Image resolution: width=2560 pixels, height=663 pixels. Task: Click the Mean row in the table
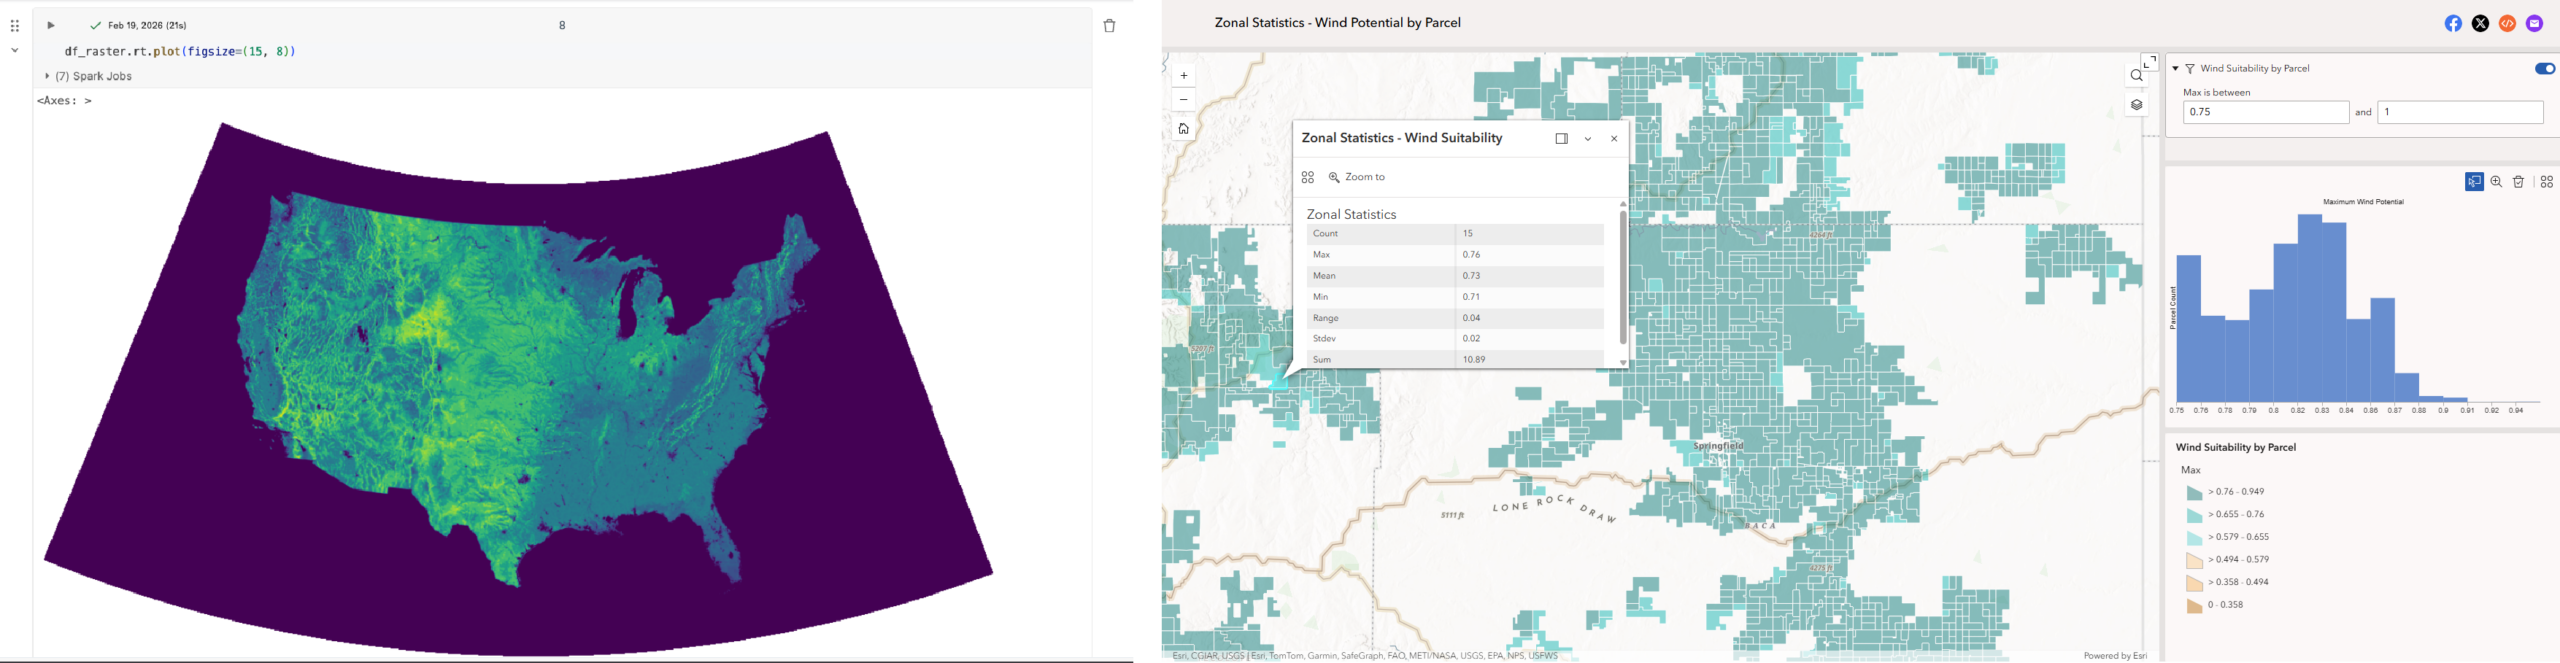(x=1455, y=276)
